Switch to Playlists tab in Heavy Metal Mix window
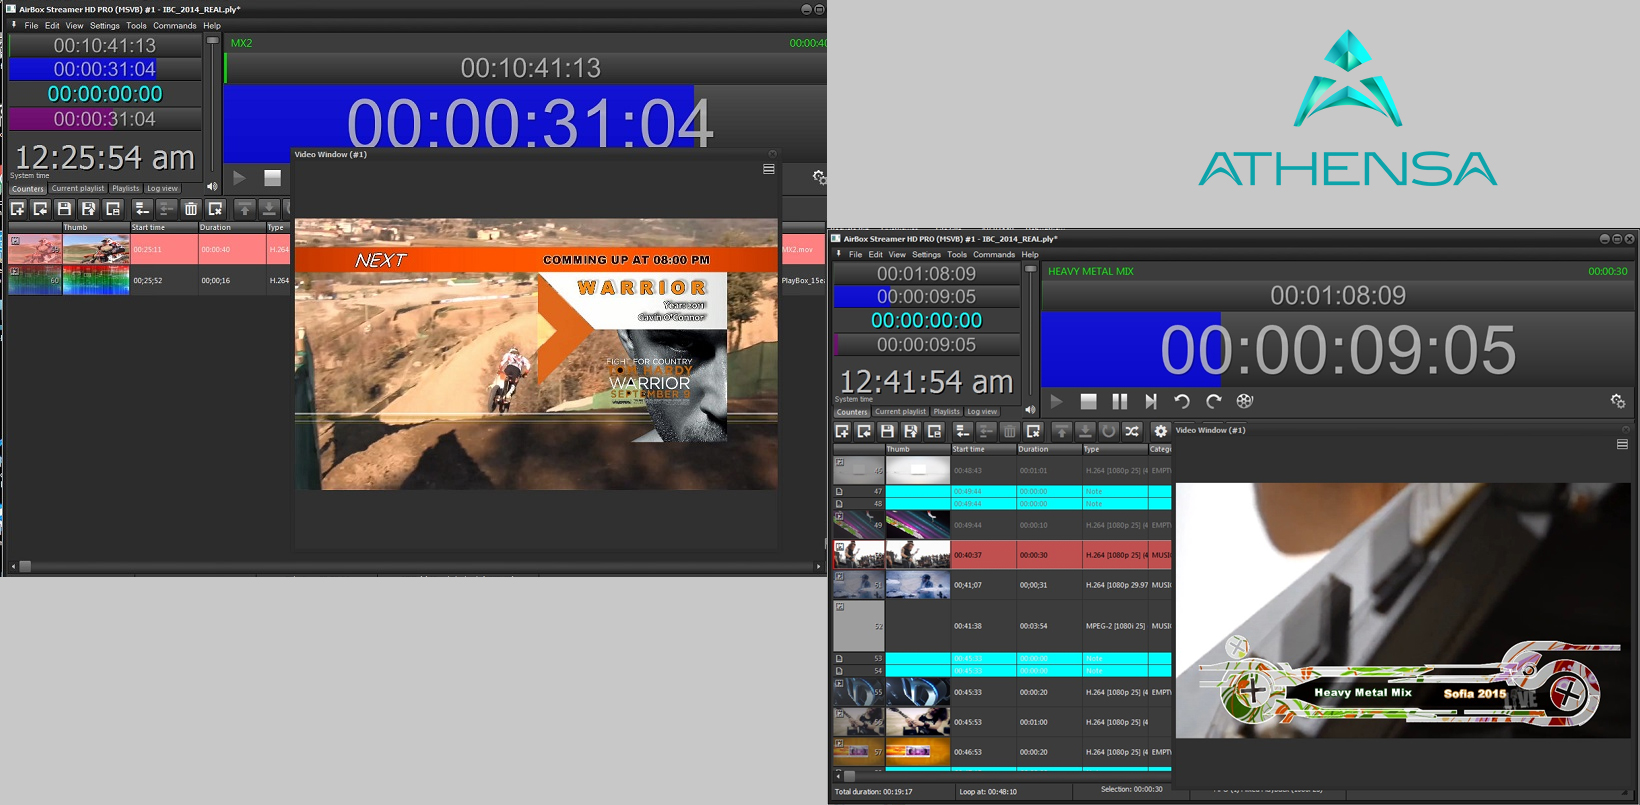Image resolution: width=1640 pixels, height=805 pixels. point(946,412)
